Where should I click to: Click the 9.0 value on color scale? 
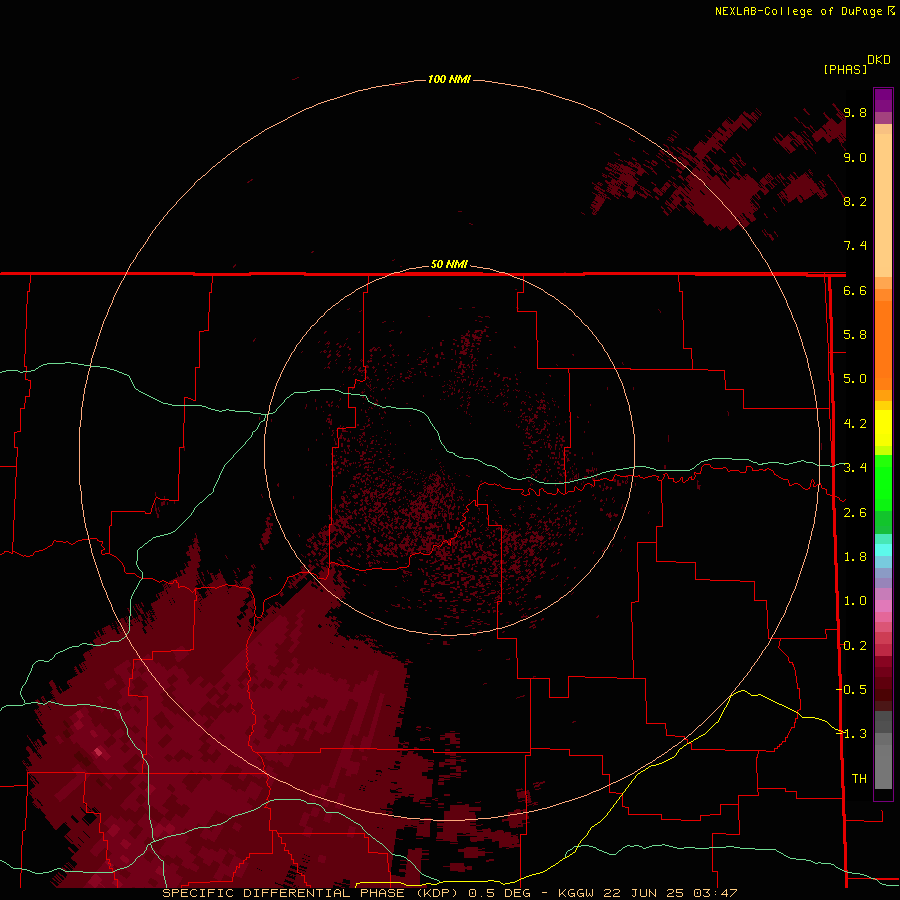click(x=855, y=157)
